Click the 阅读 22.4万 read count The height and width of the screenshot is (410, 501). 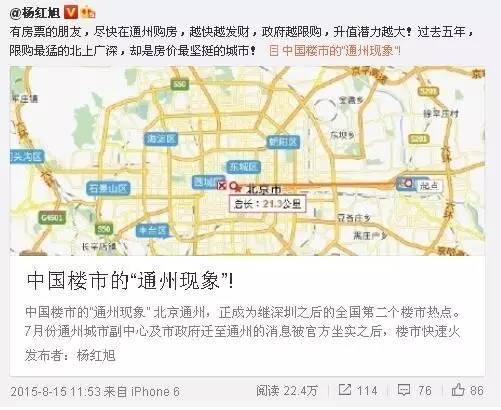point(287,390)
